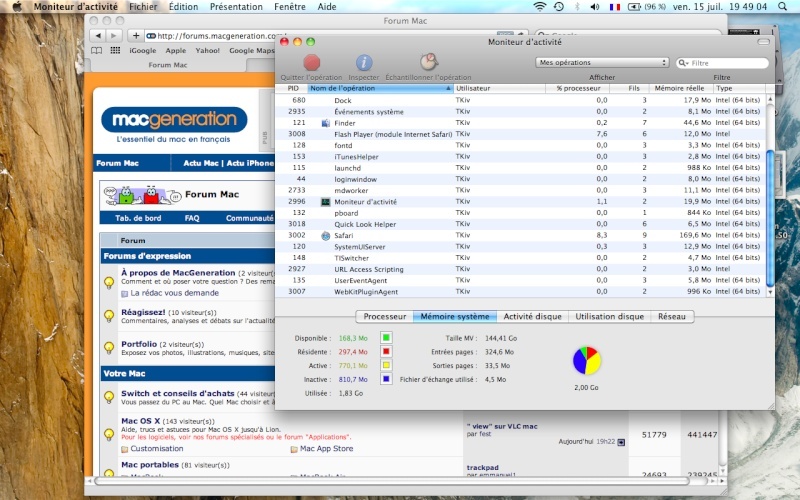The image size is (800, 500).
Task: Open the Réagissez! forum link
Action: 143,312
